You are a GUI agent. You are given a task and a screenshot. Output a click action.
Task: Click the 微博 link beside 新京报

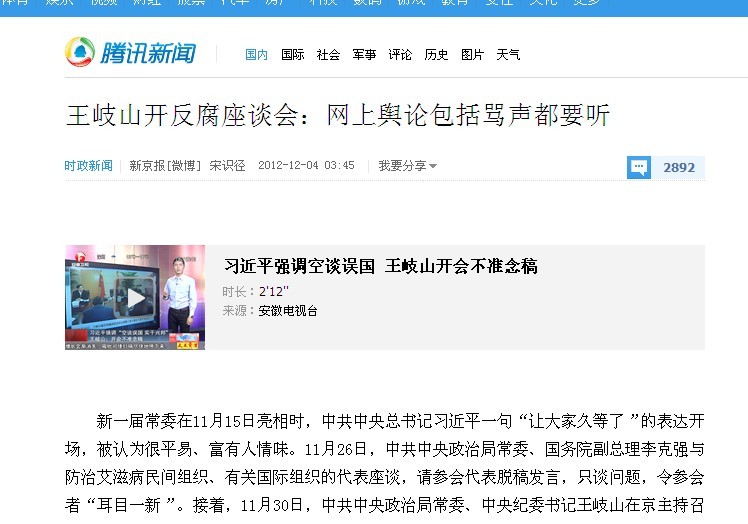[x=183, y=166]
